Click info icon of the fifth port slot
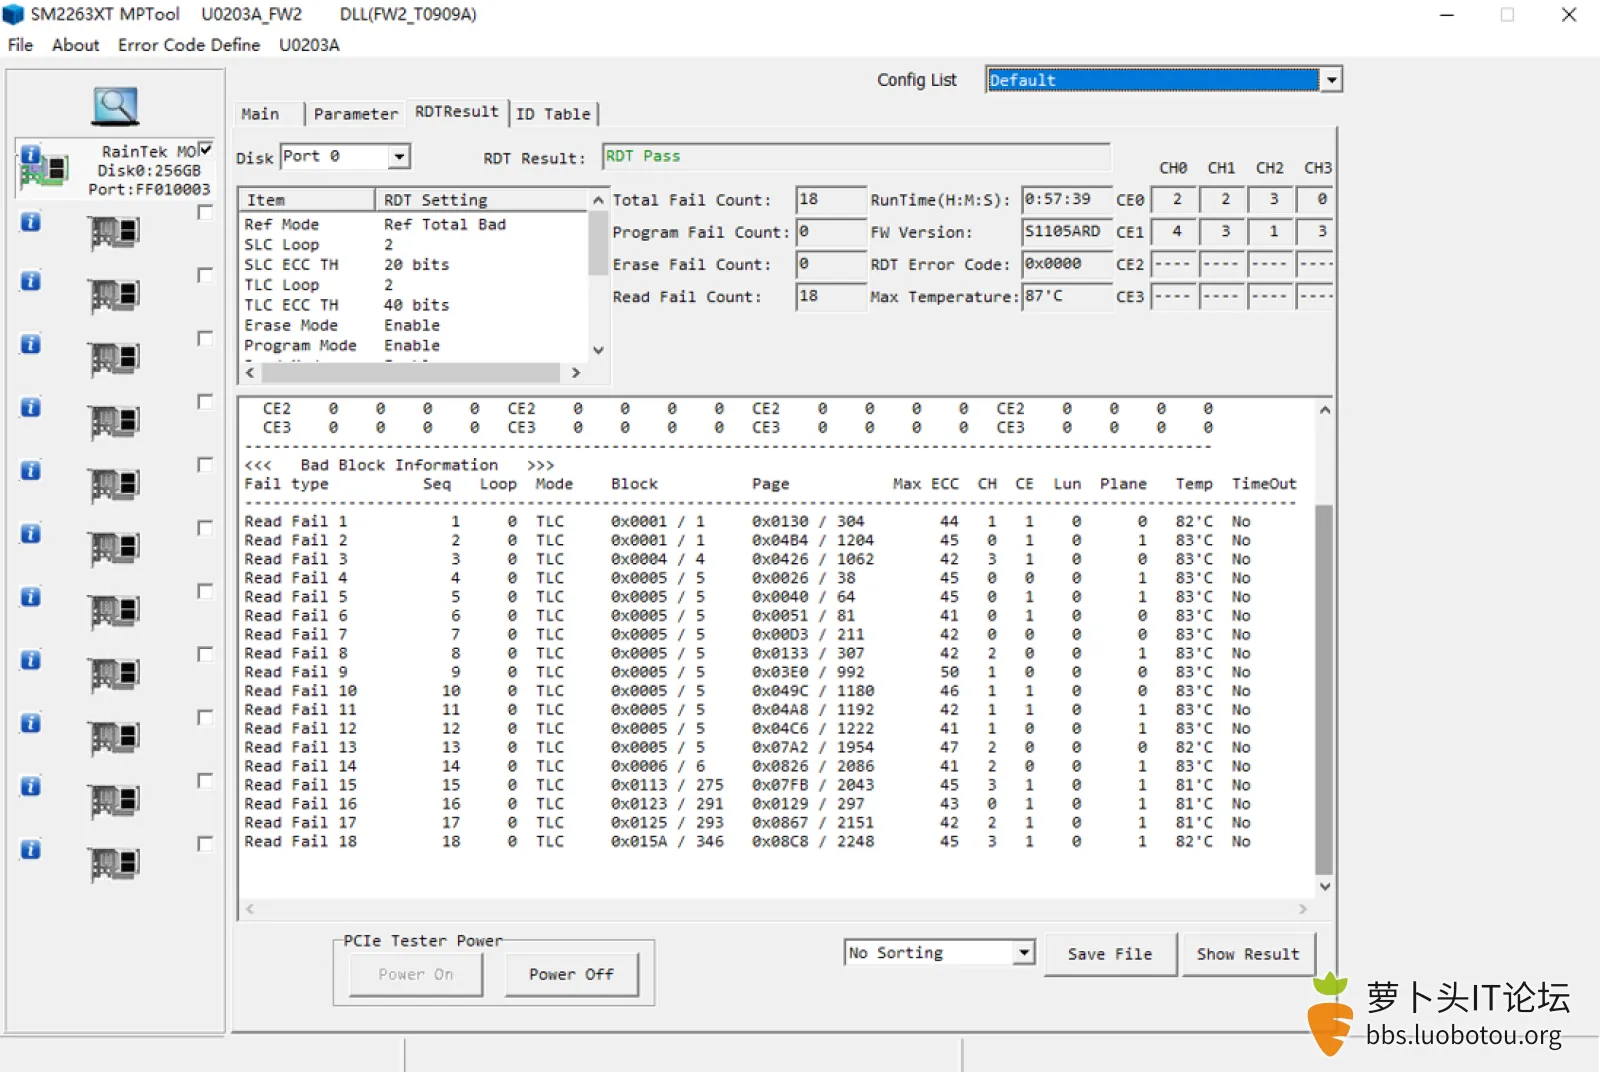The width and height of the screenshot is (1600, 1072). click(x=31, y=407)
